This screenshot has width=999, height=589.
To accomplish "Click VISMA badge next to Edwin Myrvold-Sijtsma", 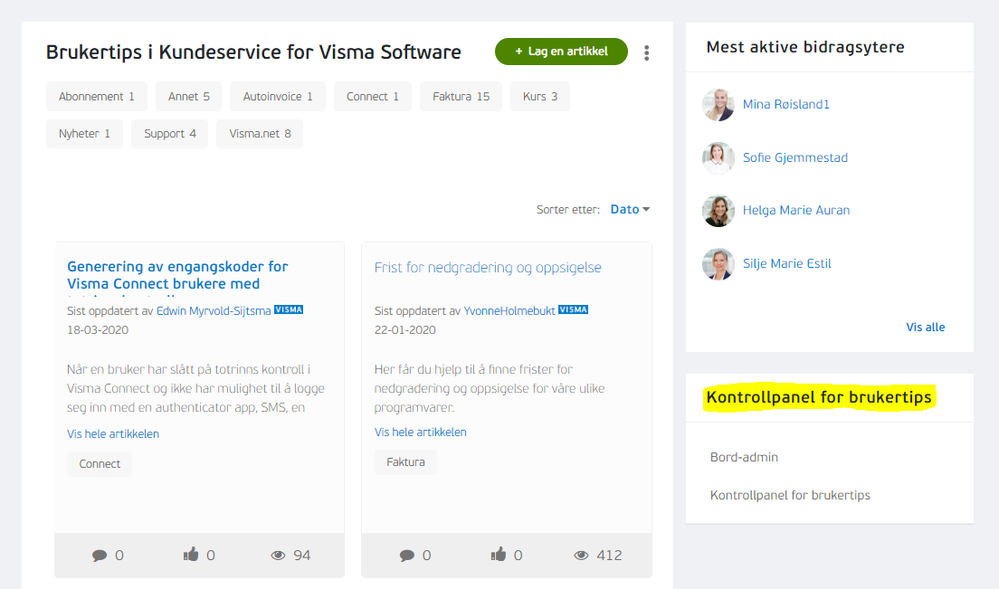I will (289, 310).
